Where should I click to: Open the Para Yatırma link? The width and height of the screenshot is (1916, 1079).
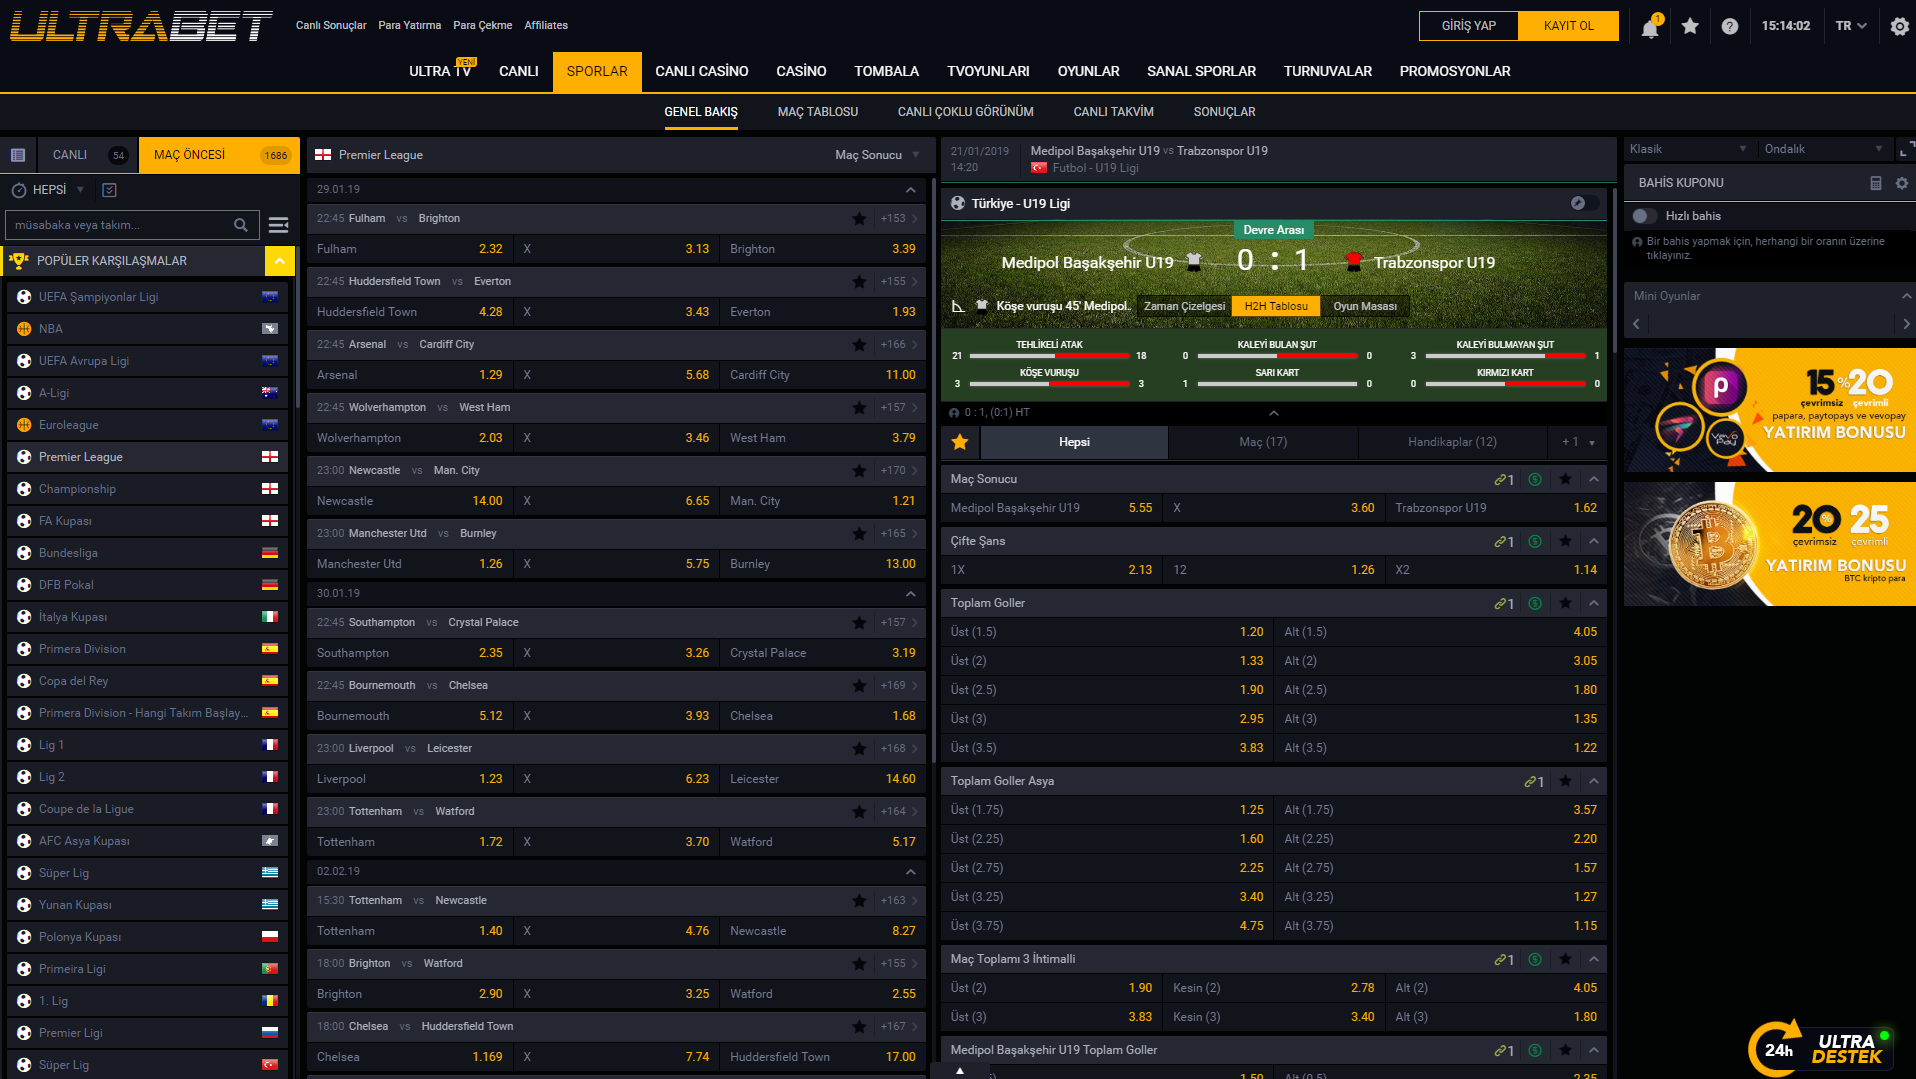[x=410, y=26]
